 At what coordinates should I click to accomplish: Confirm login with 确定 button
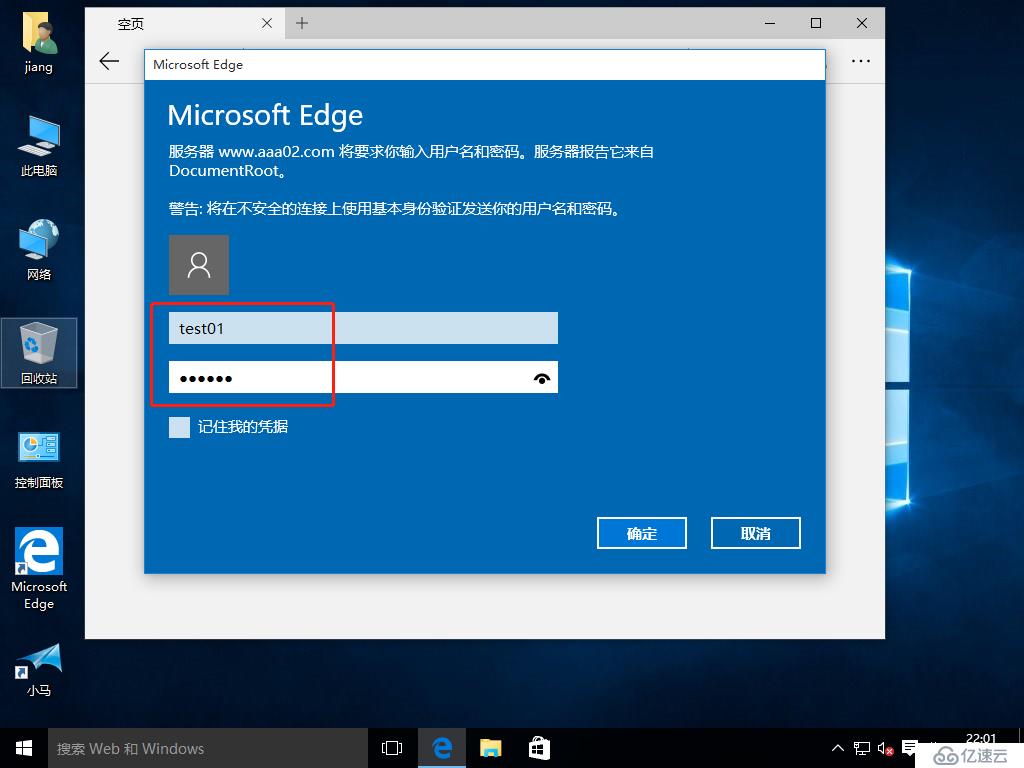642,534
